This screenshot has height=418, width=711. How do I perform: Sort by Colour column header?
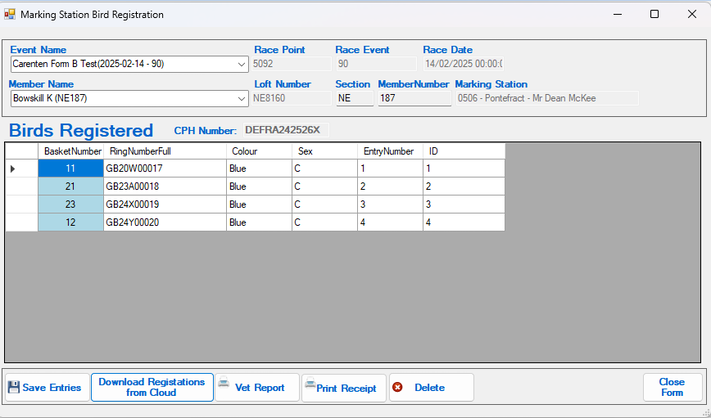pyautogui.click(x=259, y=151)
